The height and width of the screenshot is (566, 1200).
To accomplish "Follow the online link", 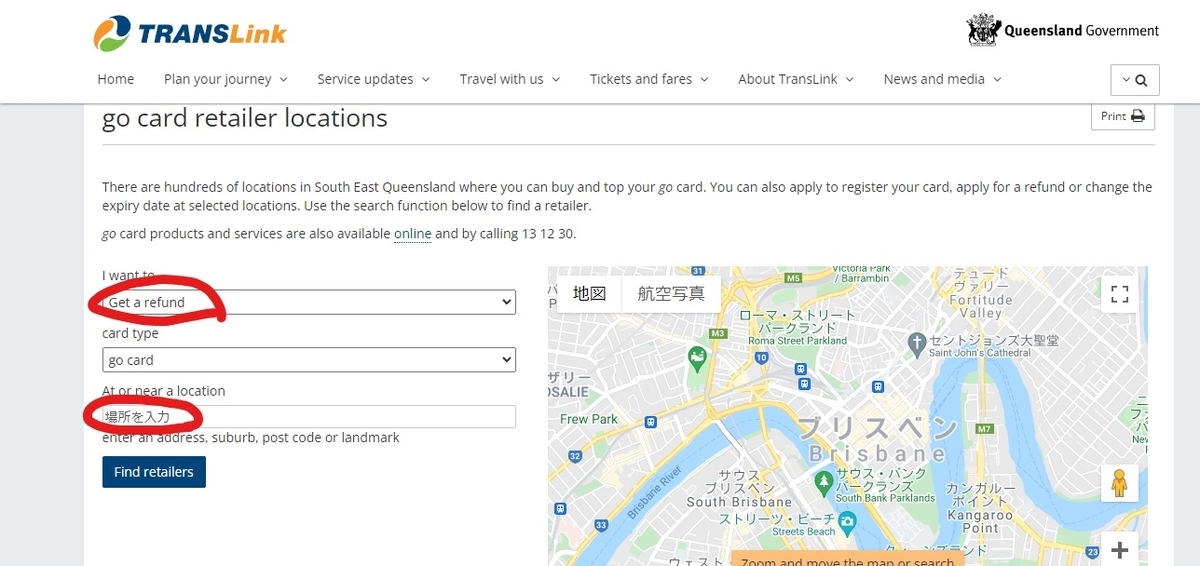I will 412,233.
